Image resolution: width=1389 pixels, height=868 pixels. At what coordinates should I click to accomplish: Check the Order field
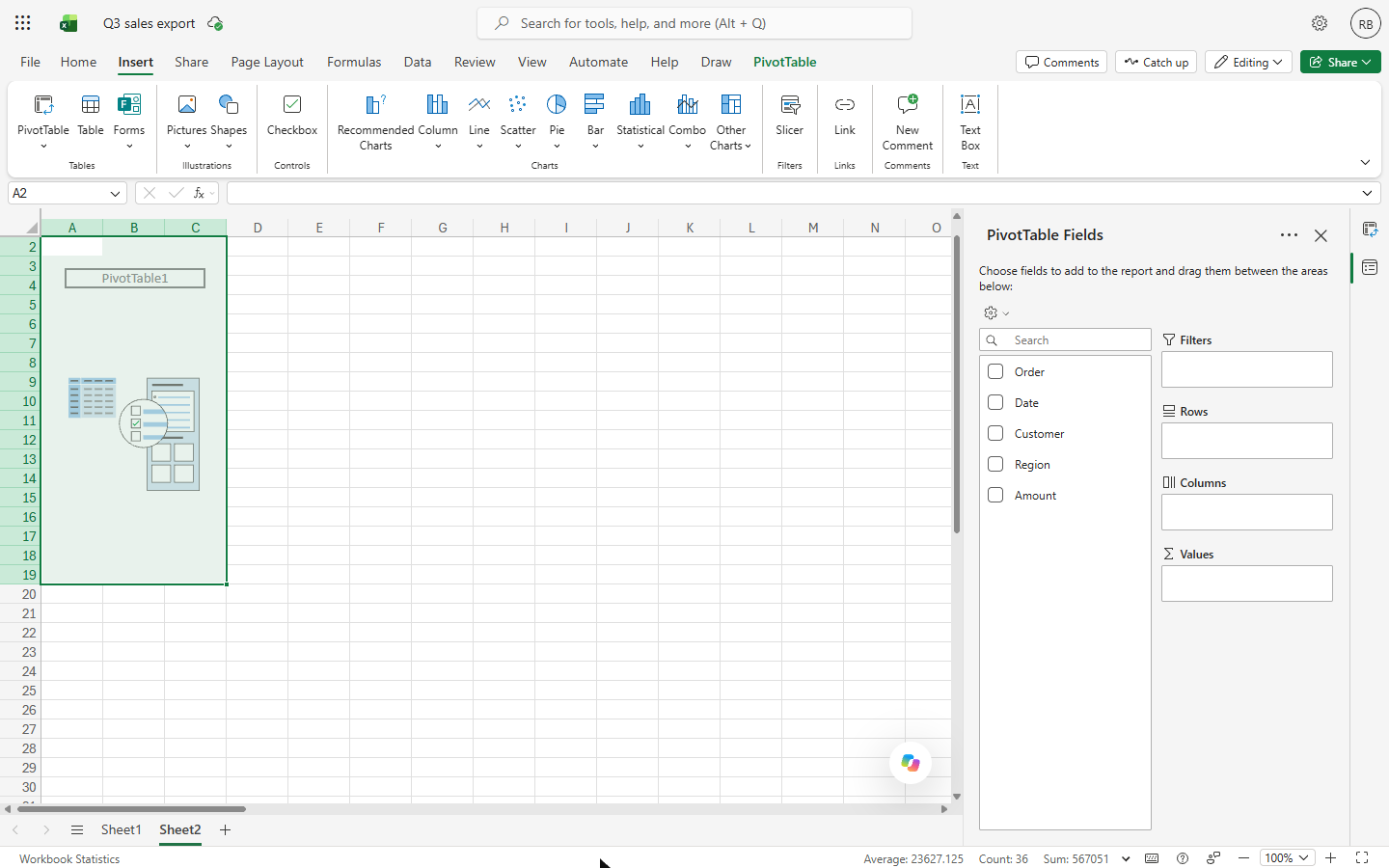995,372
